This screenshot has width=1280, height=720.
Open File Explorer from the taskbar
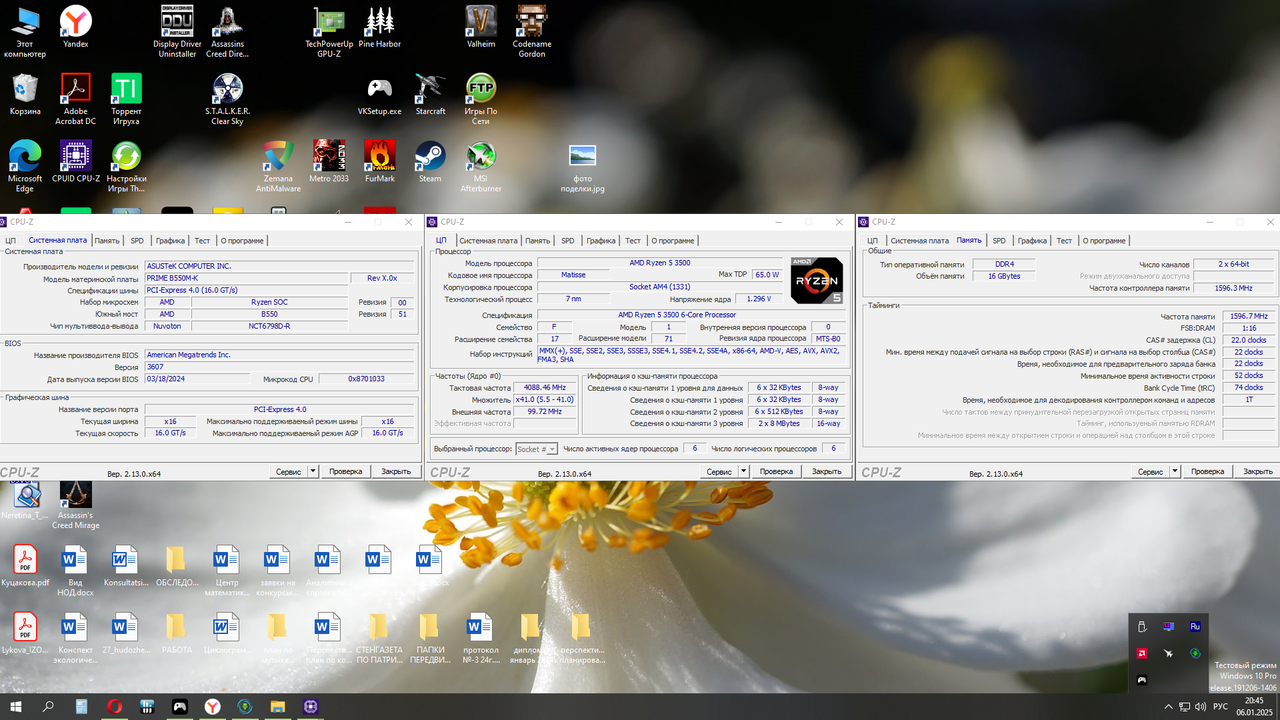[x=278, y=706]
